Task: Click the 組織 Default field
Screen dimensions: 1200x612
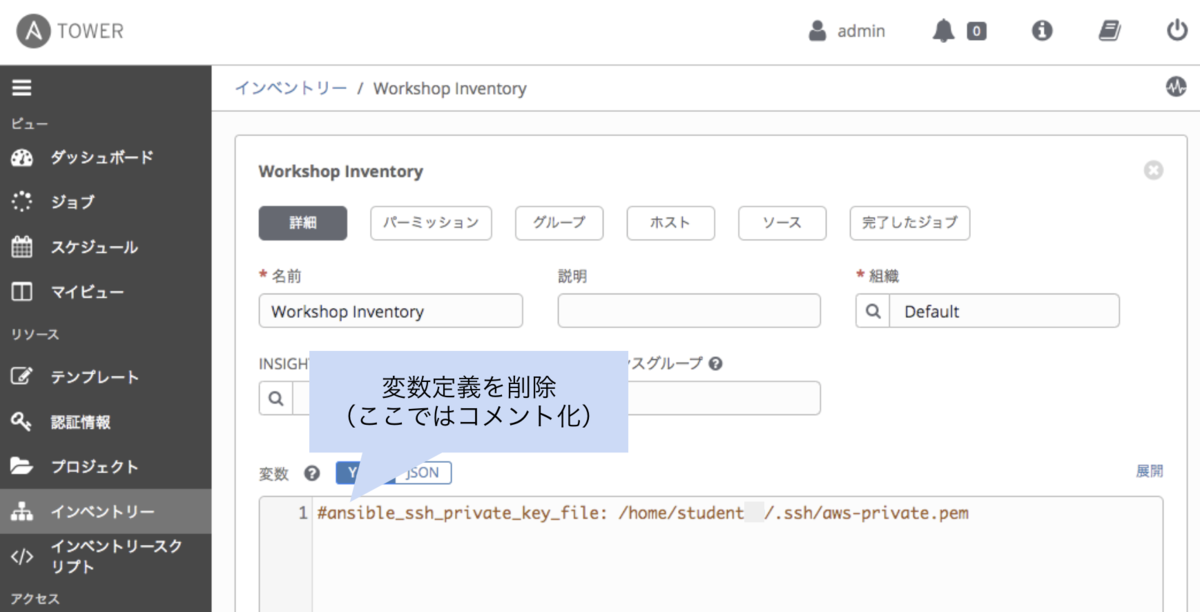Action: point(1004,311)
